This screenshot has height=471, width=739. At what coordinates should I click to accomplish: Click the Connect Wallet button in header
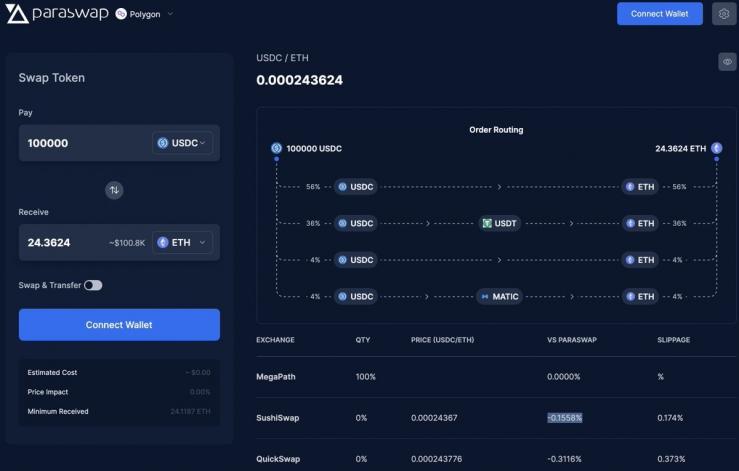pos(660,14)
